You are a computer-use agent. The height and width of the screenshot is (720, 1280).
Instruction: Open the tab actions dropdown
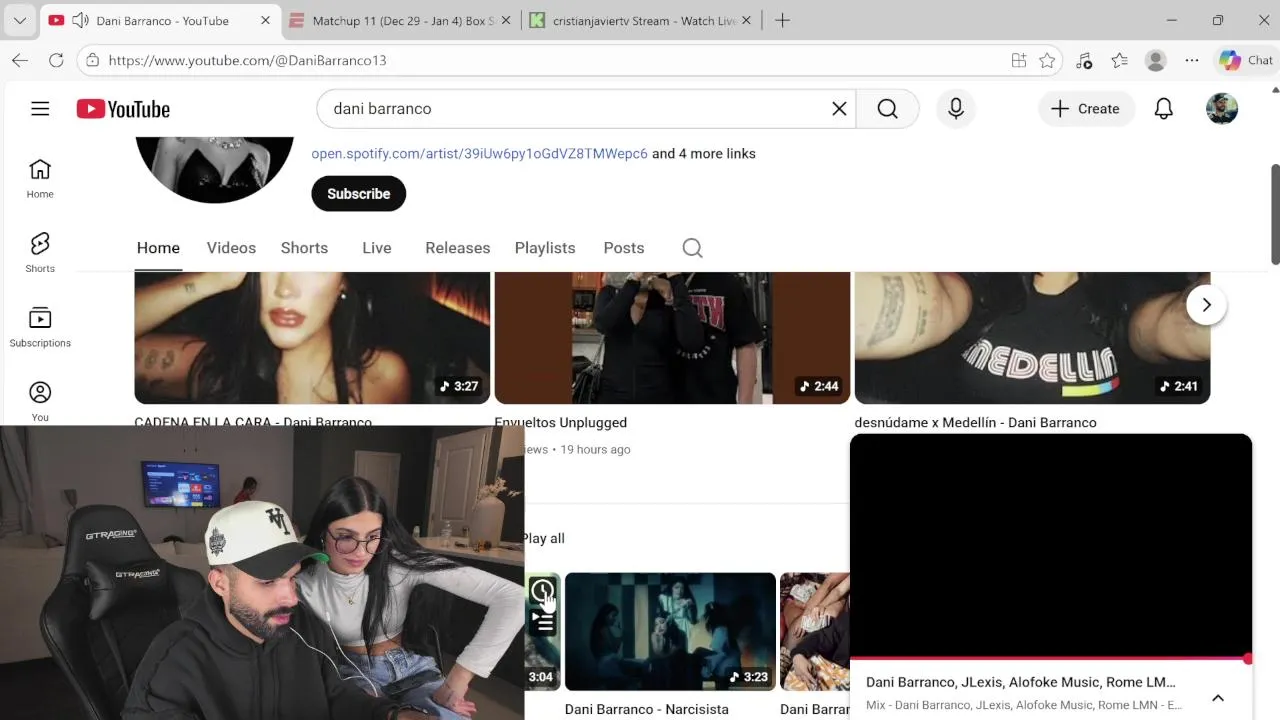point(19,20)
